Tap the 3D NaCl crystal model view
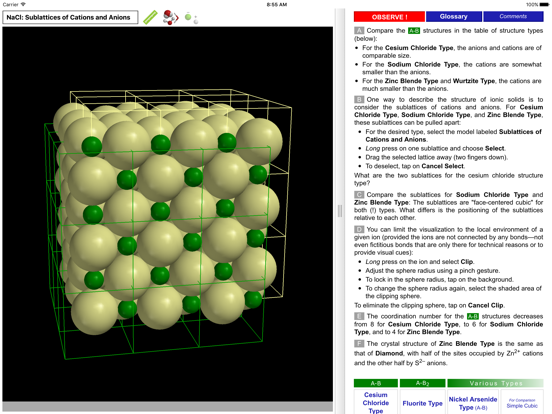 168,214
